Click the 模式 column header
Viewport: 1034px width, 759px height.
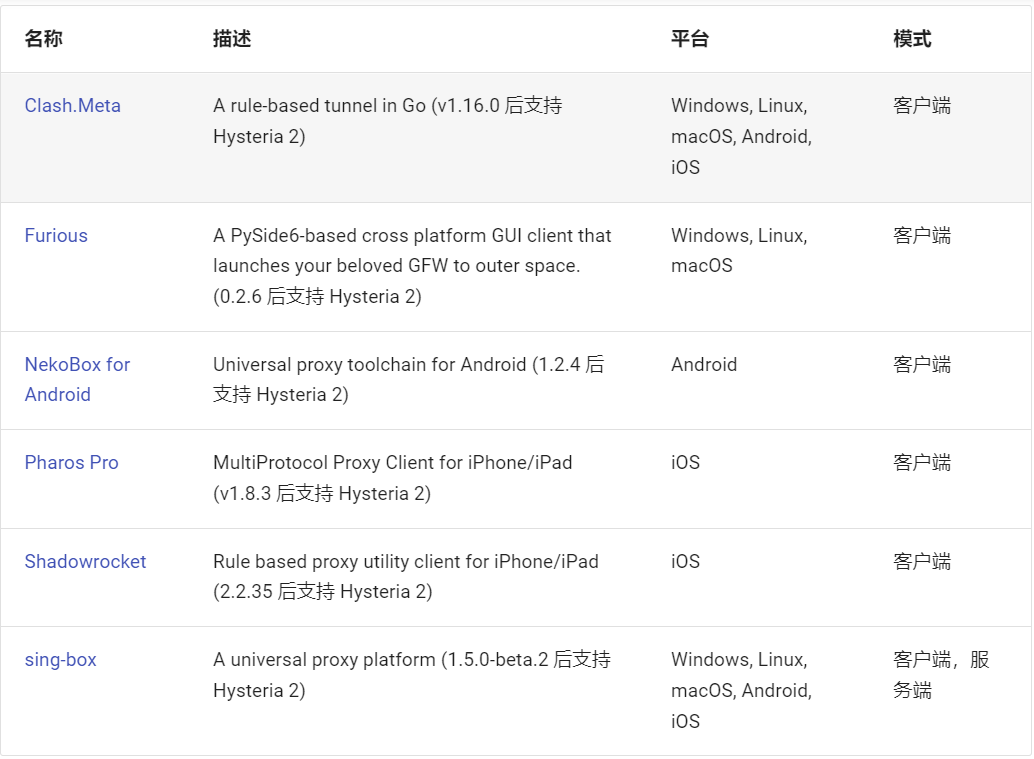point(912,38)
